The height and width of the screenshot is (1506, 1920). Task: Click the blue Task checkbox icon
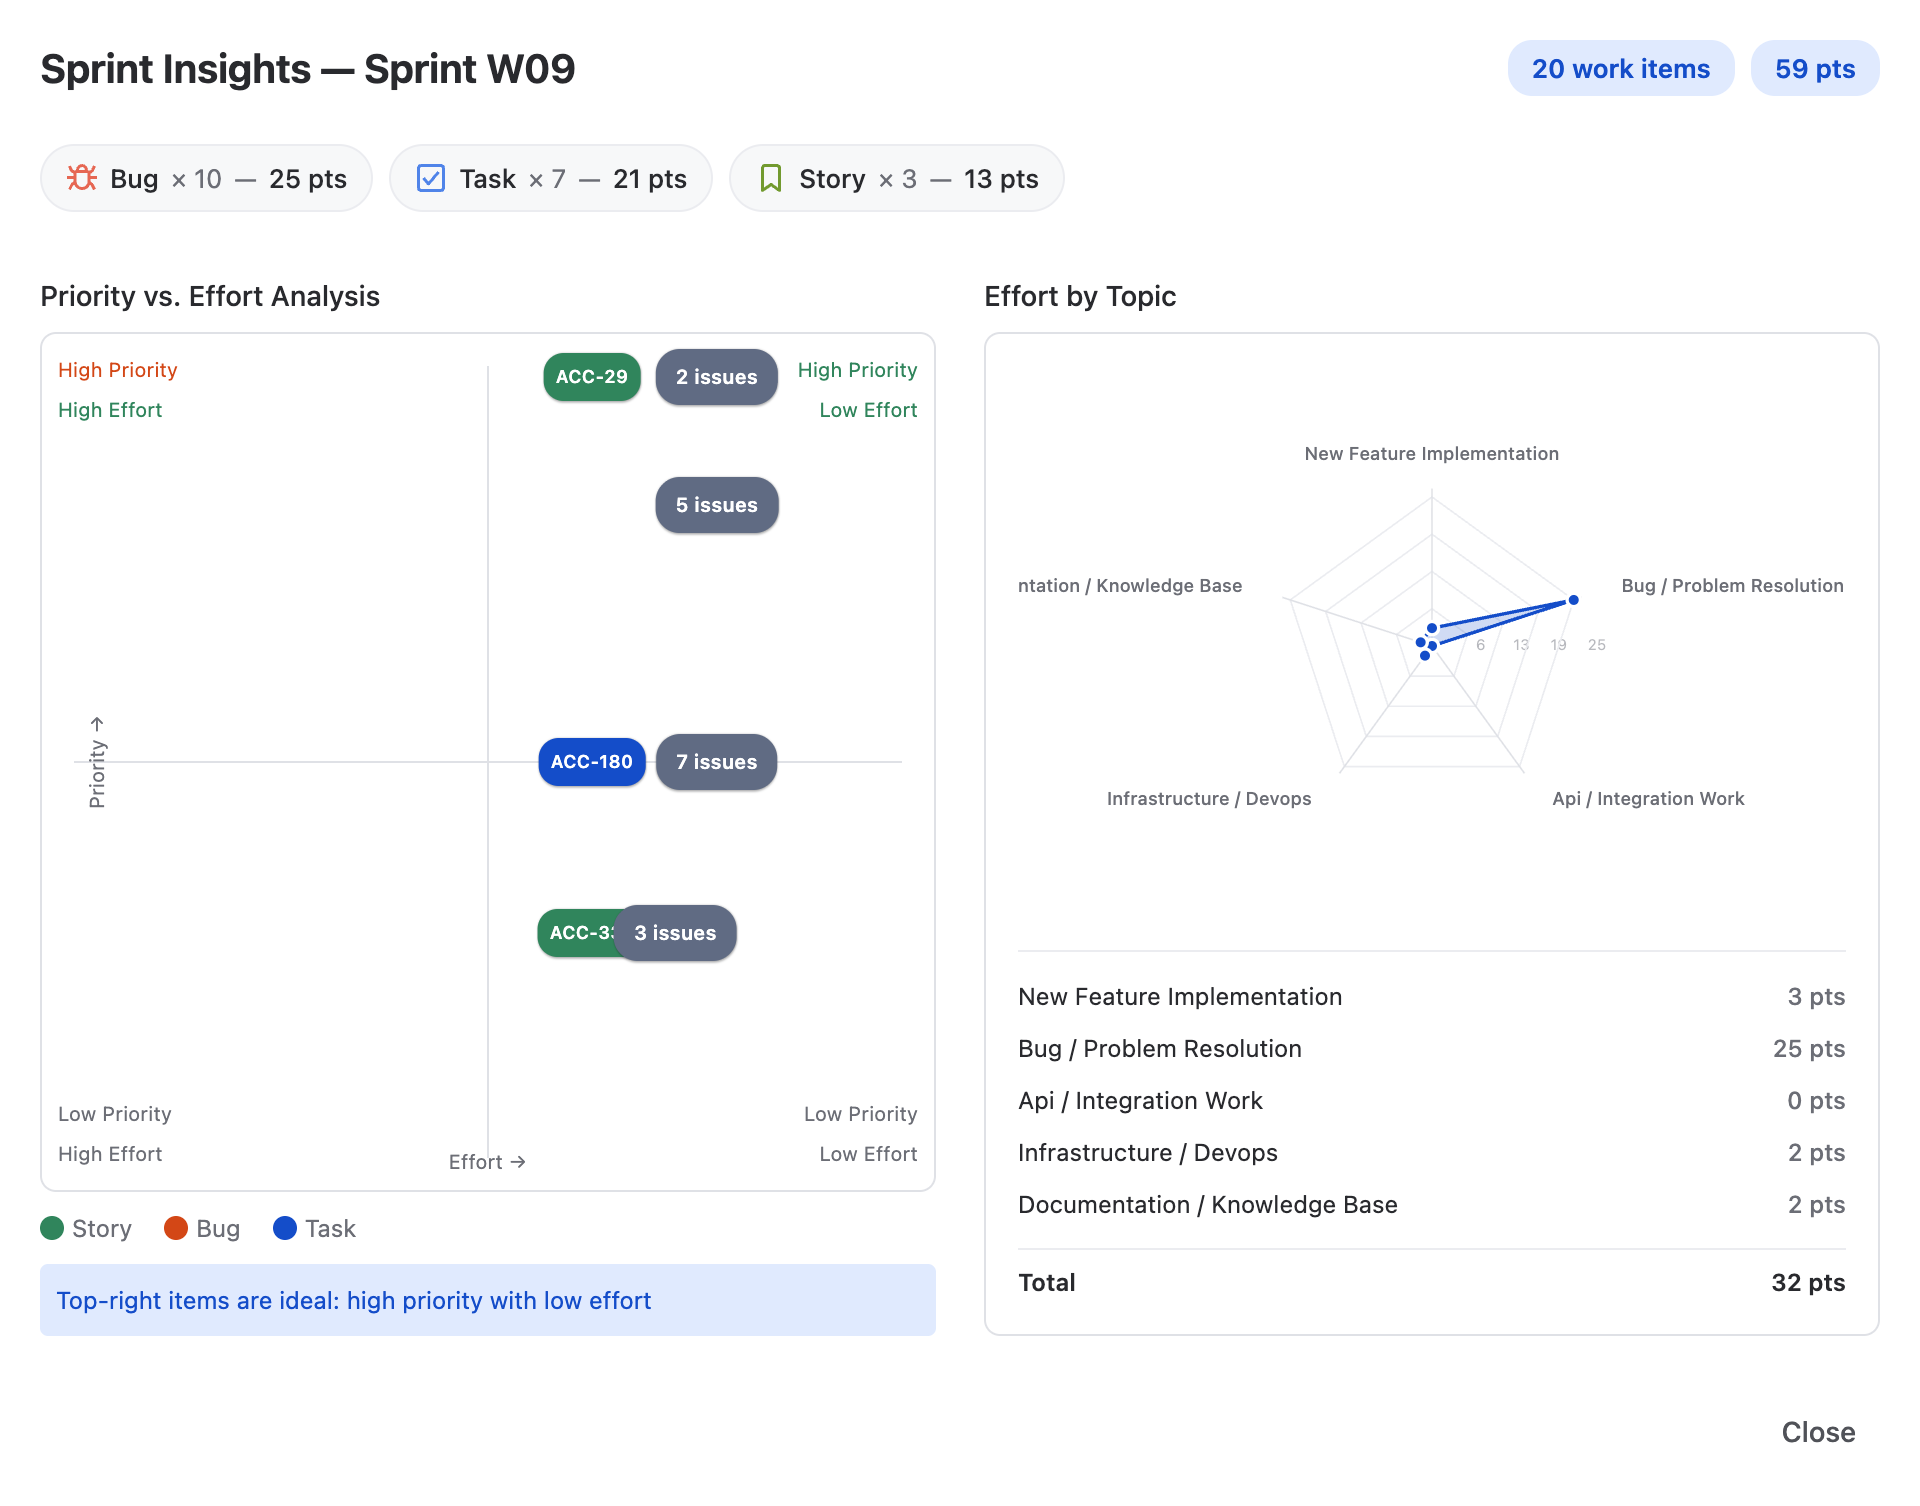[x=431, y=178]
